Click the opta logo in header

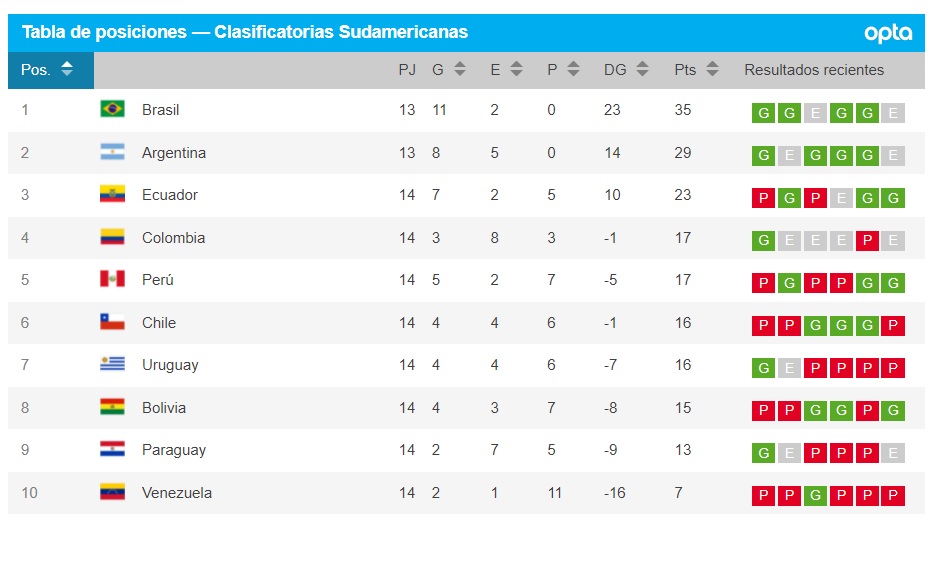[888, 33]
